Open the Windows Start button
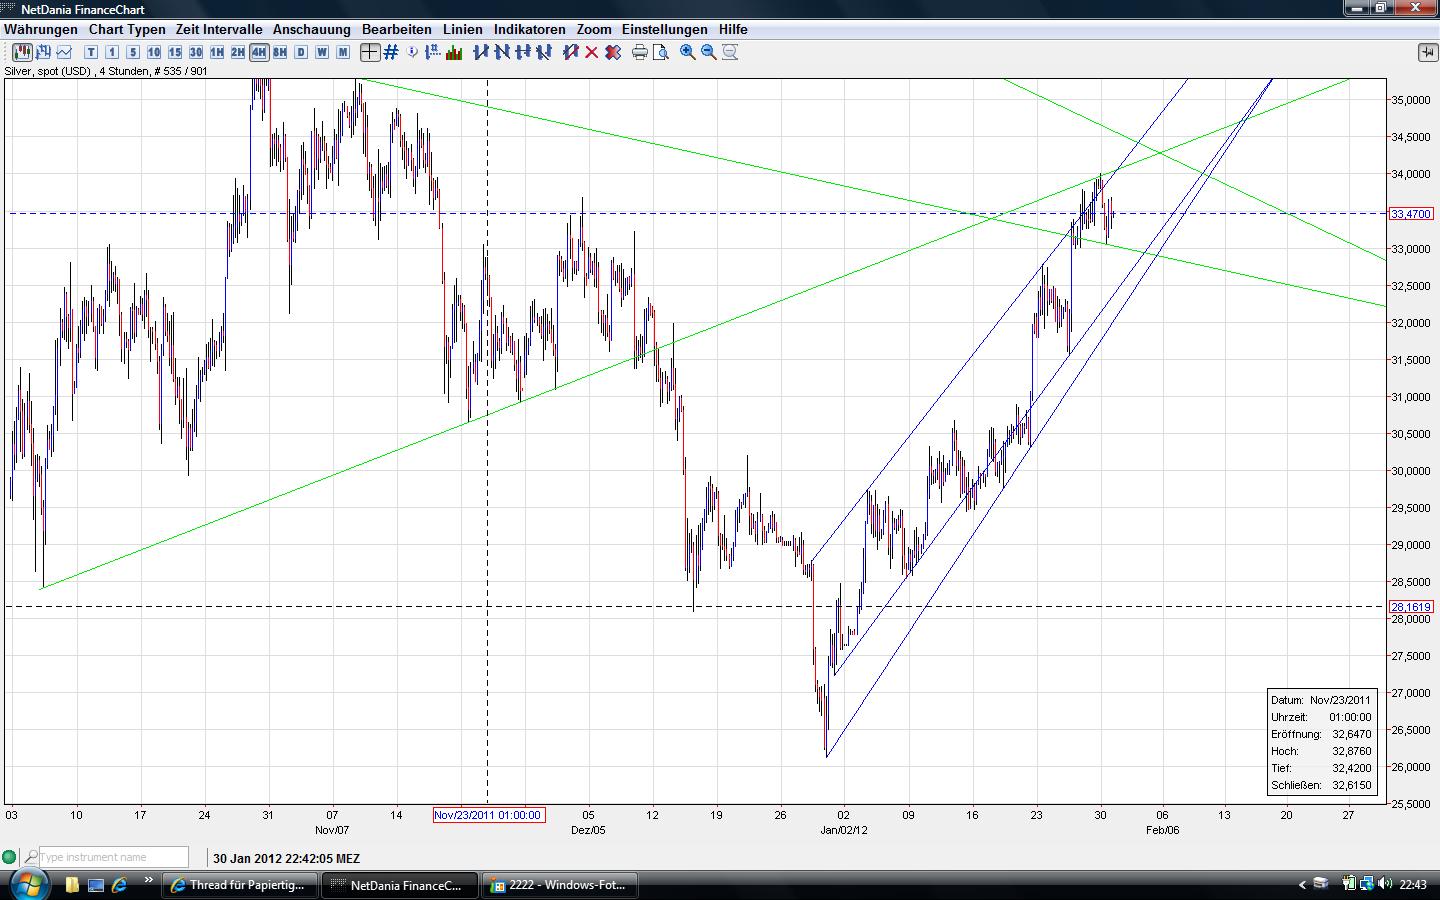This screenshot has height=900, width=1440. tap(27, 884)
